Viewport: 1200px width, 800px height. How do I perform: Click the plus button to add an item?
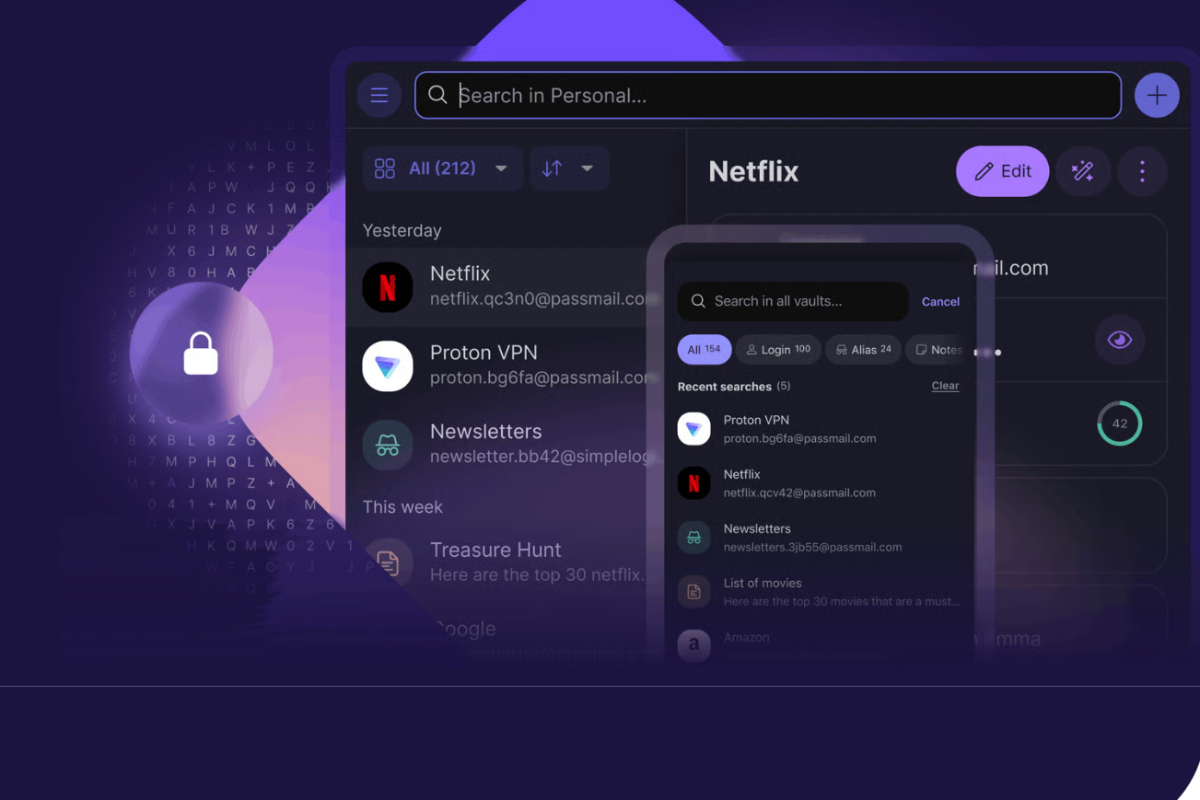[x=1157, y=96]
